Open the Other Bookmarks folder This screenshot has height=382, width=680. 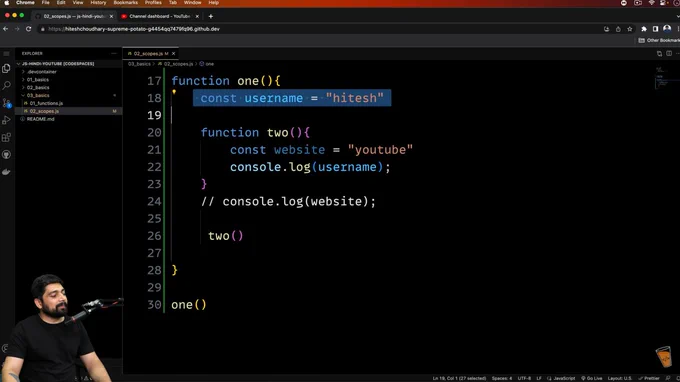(659, 40)
